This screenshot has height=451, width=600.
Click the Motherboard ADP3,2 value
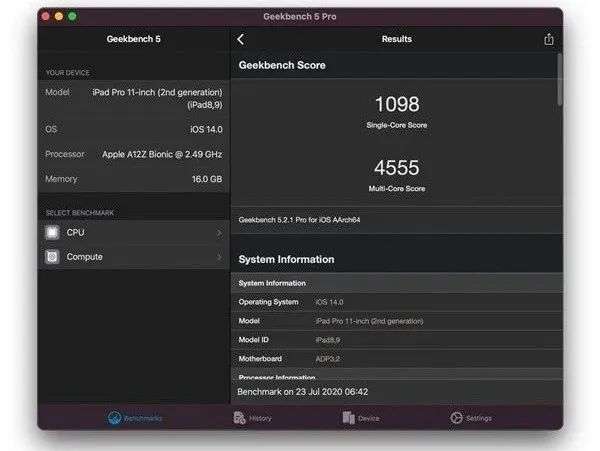328,359
